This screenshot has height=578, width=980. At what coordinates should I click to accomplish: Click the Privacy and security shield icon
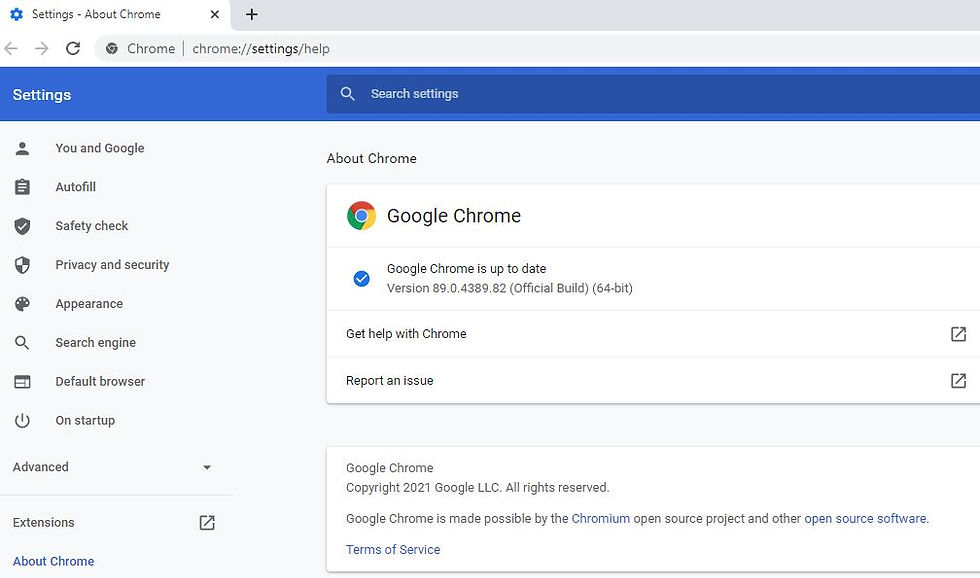tap(22, 265)
